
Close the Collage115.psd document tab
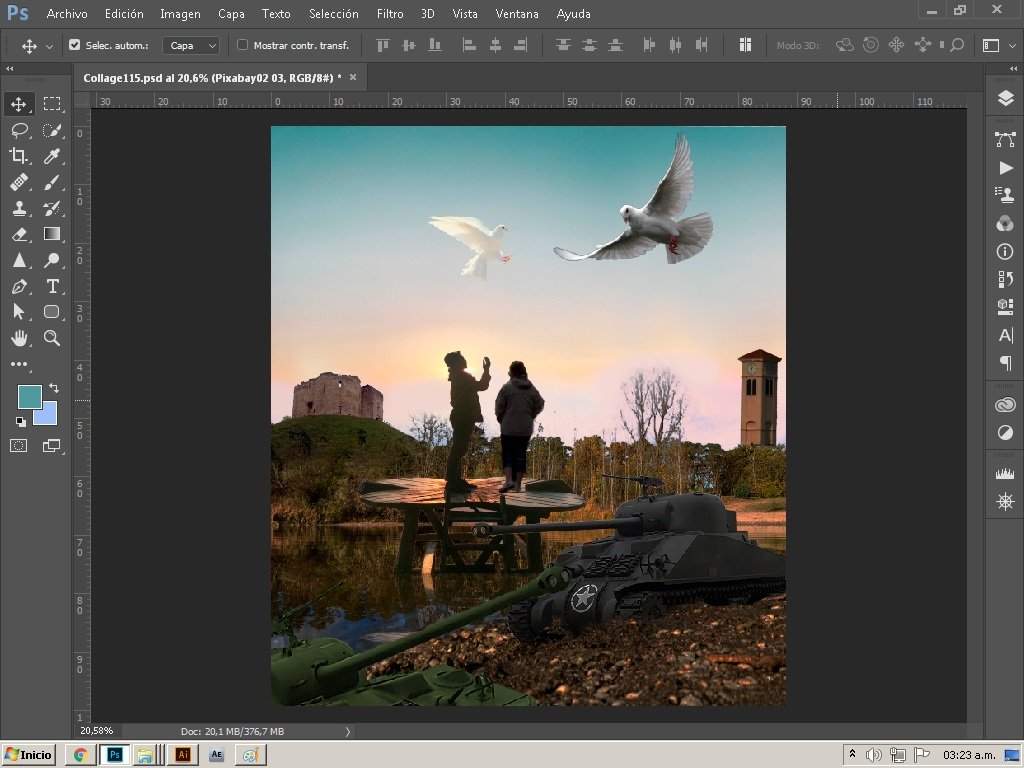(353, 77)
